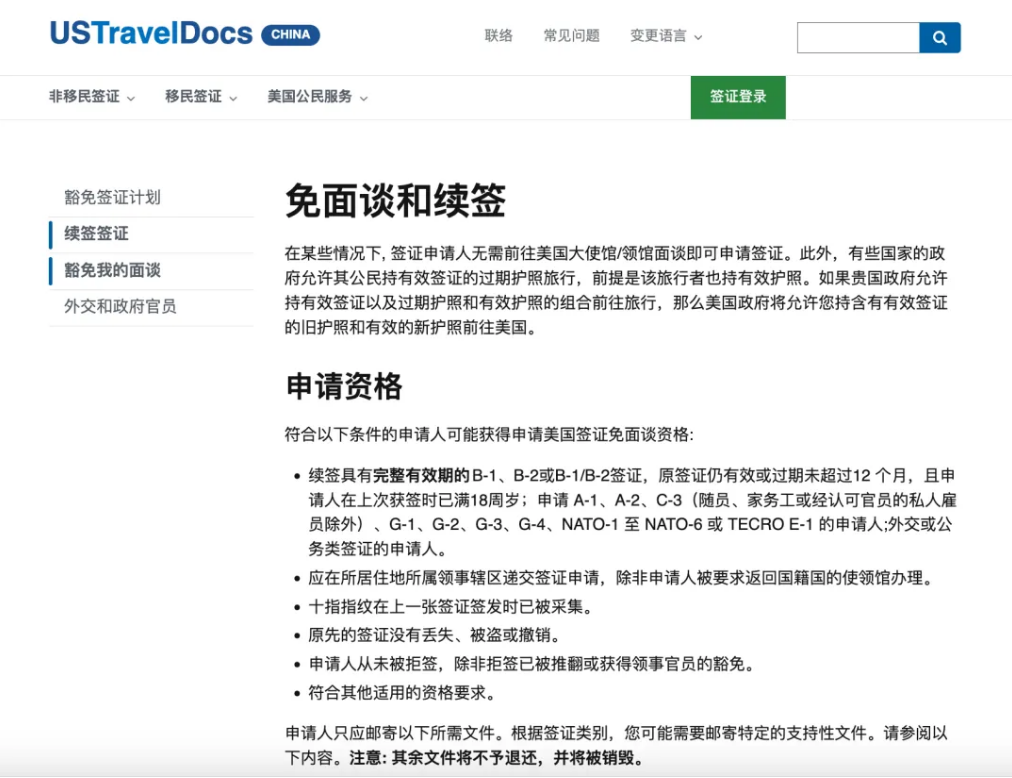The image size is (1012, 778).
Task: Click the search magnifier icon button
Action: click(939, 38)
